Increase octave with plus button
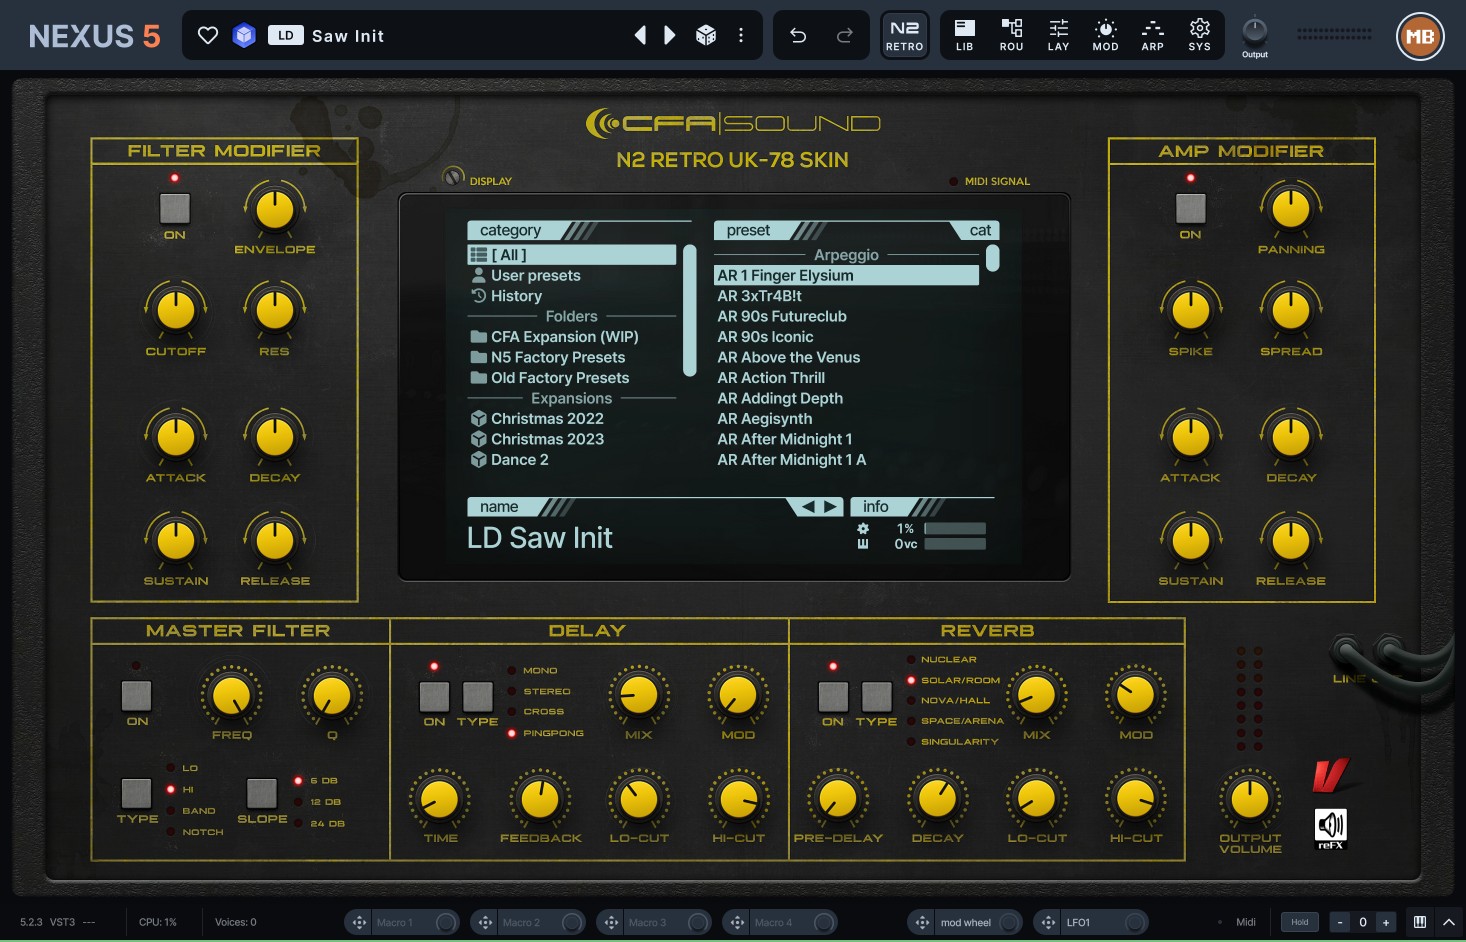The width and height of the screenshot is (1466, 942). point(1386,922)
